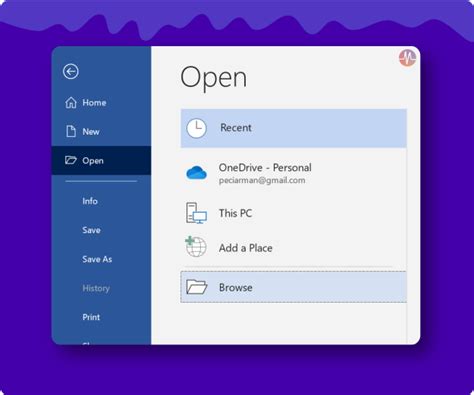Go to the Home menu item

(101, 103)
